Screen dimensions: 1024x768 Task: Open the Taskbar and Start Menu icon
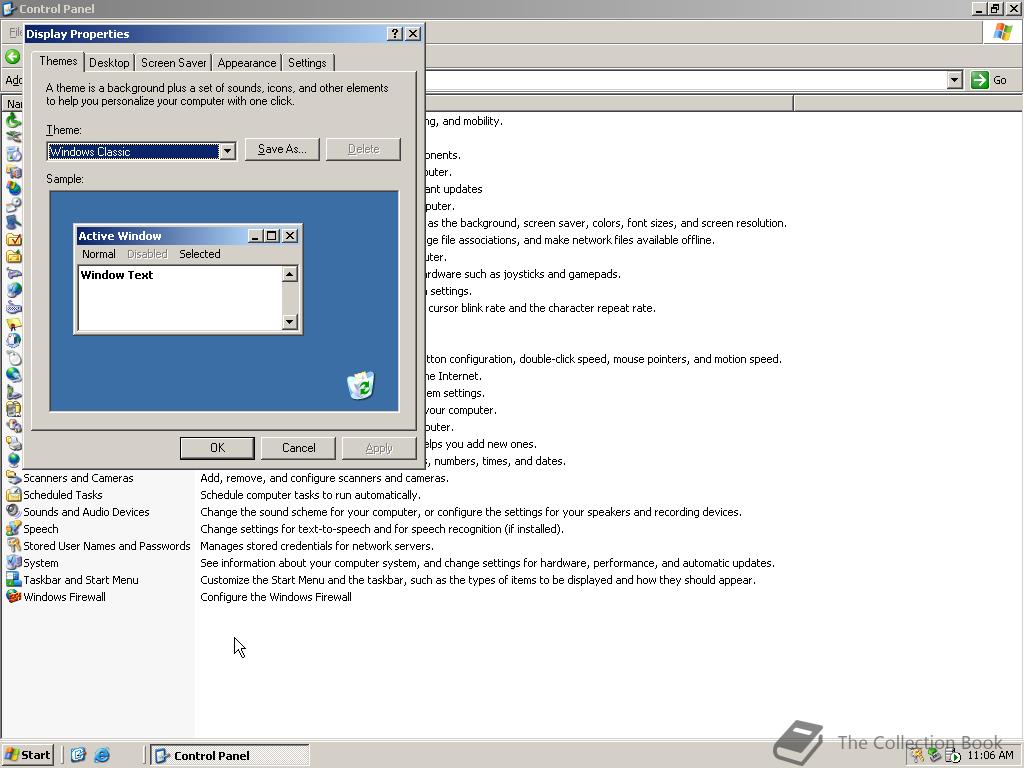click(x=13, y=579)
